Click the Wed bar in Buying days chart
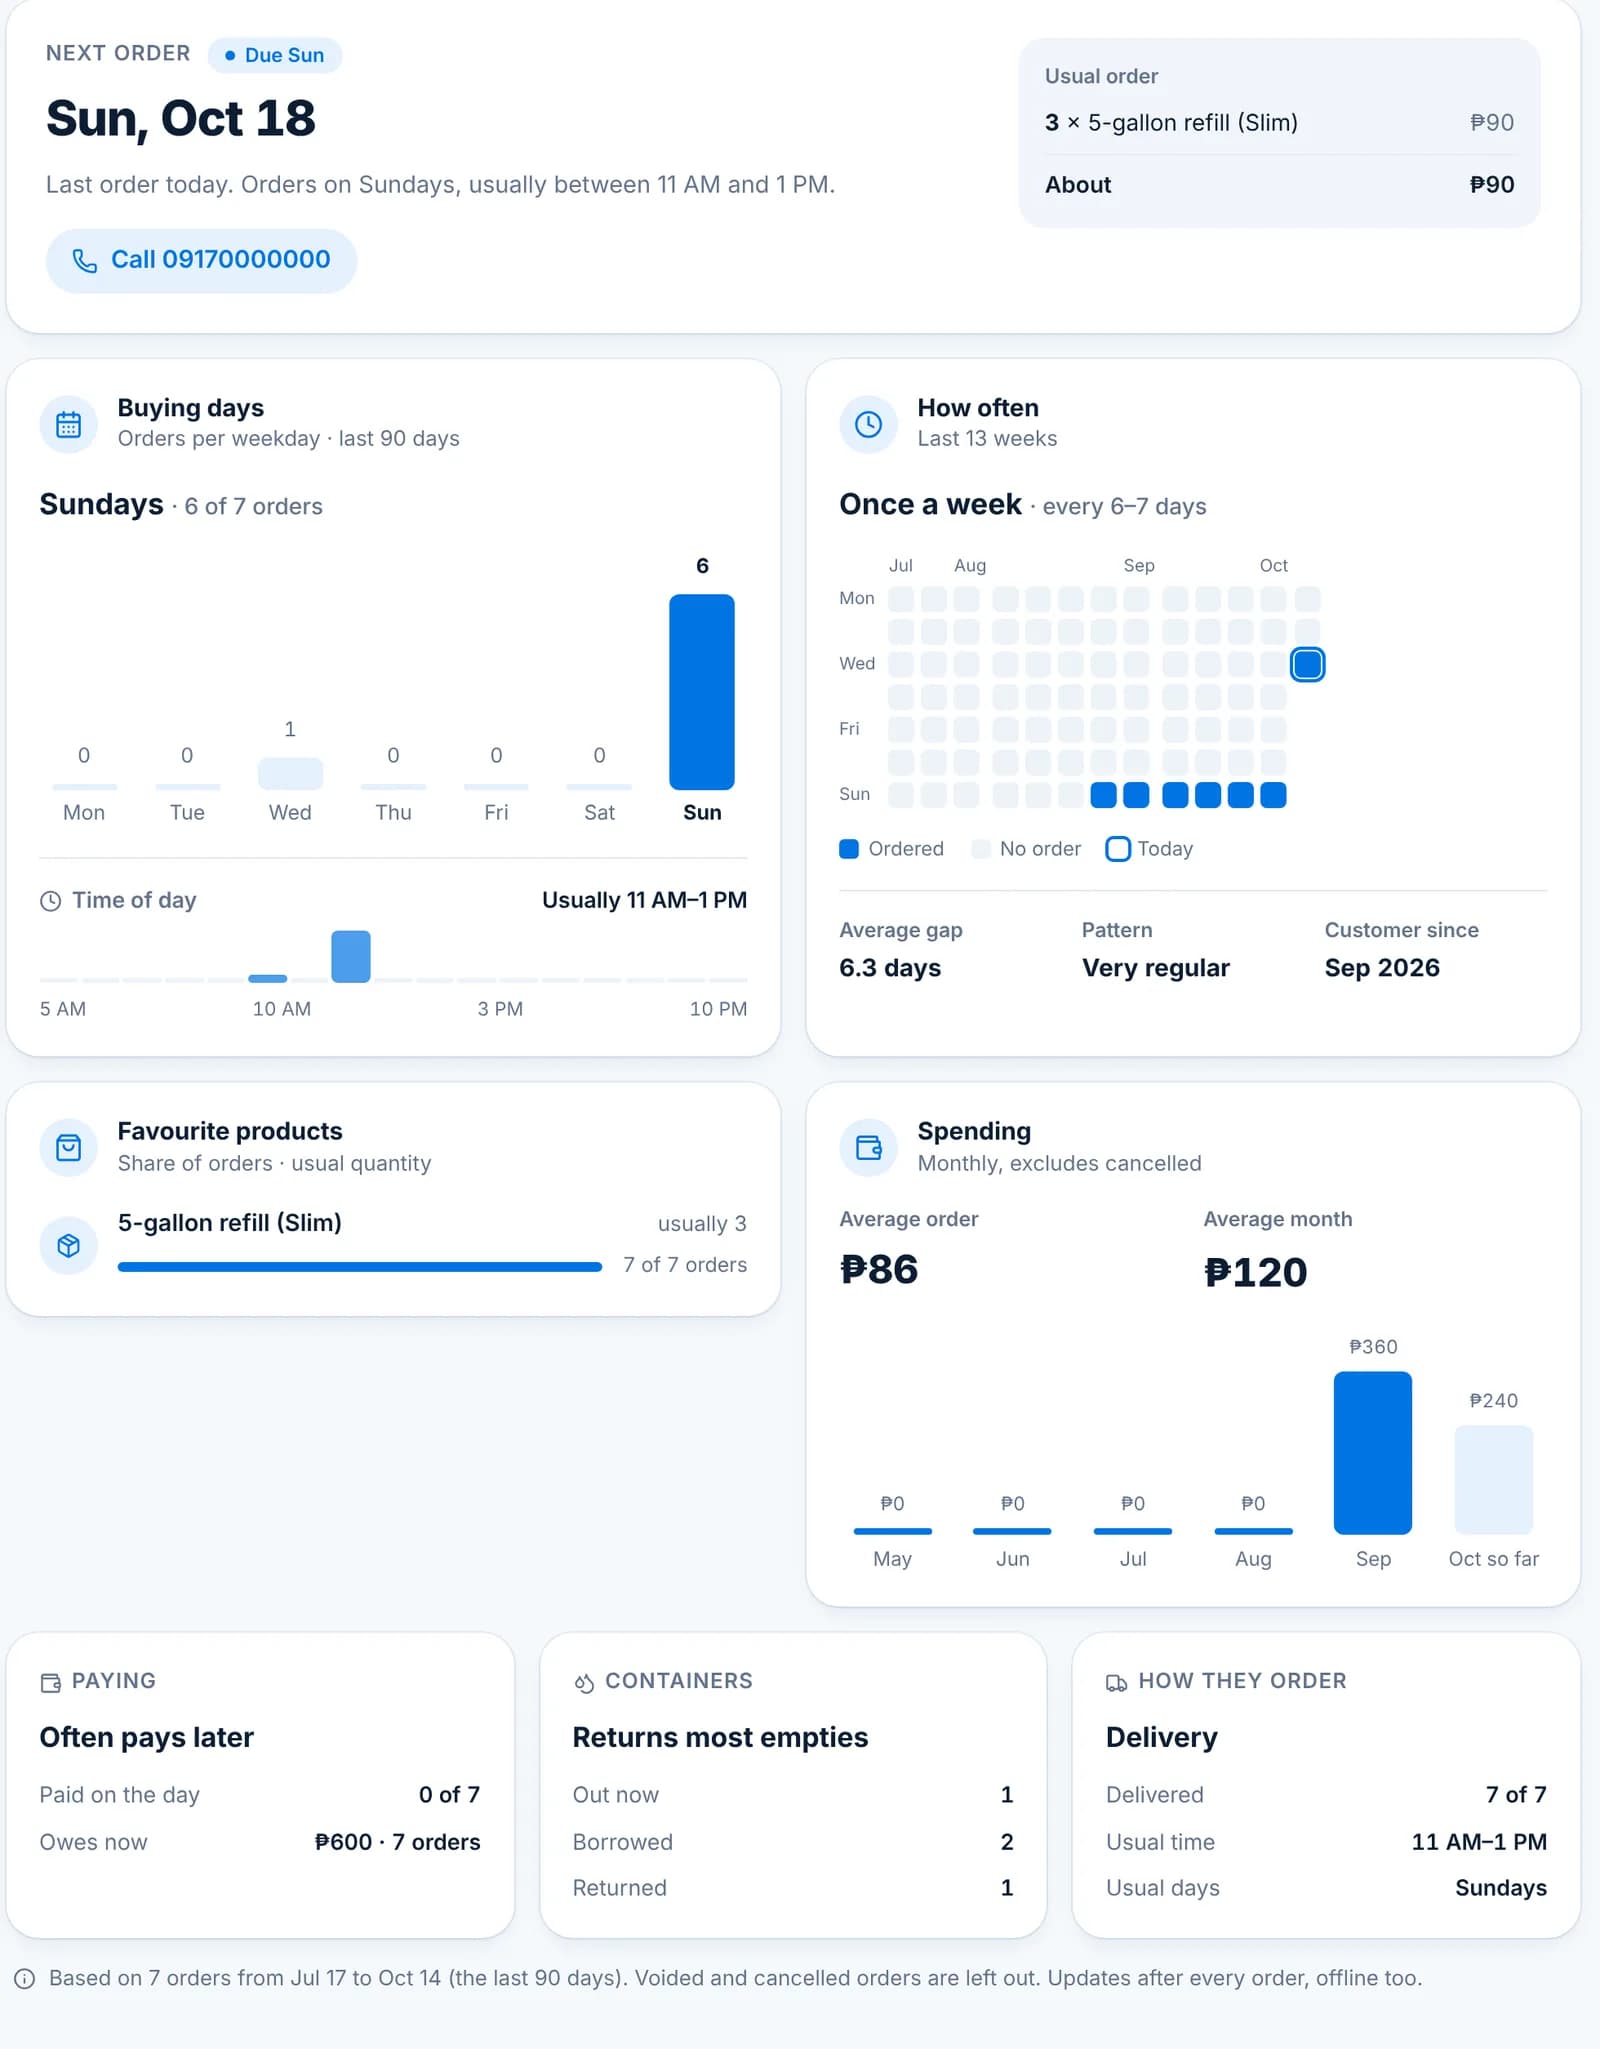 coord(290,774)
